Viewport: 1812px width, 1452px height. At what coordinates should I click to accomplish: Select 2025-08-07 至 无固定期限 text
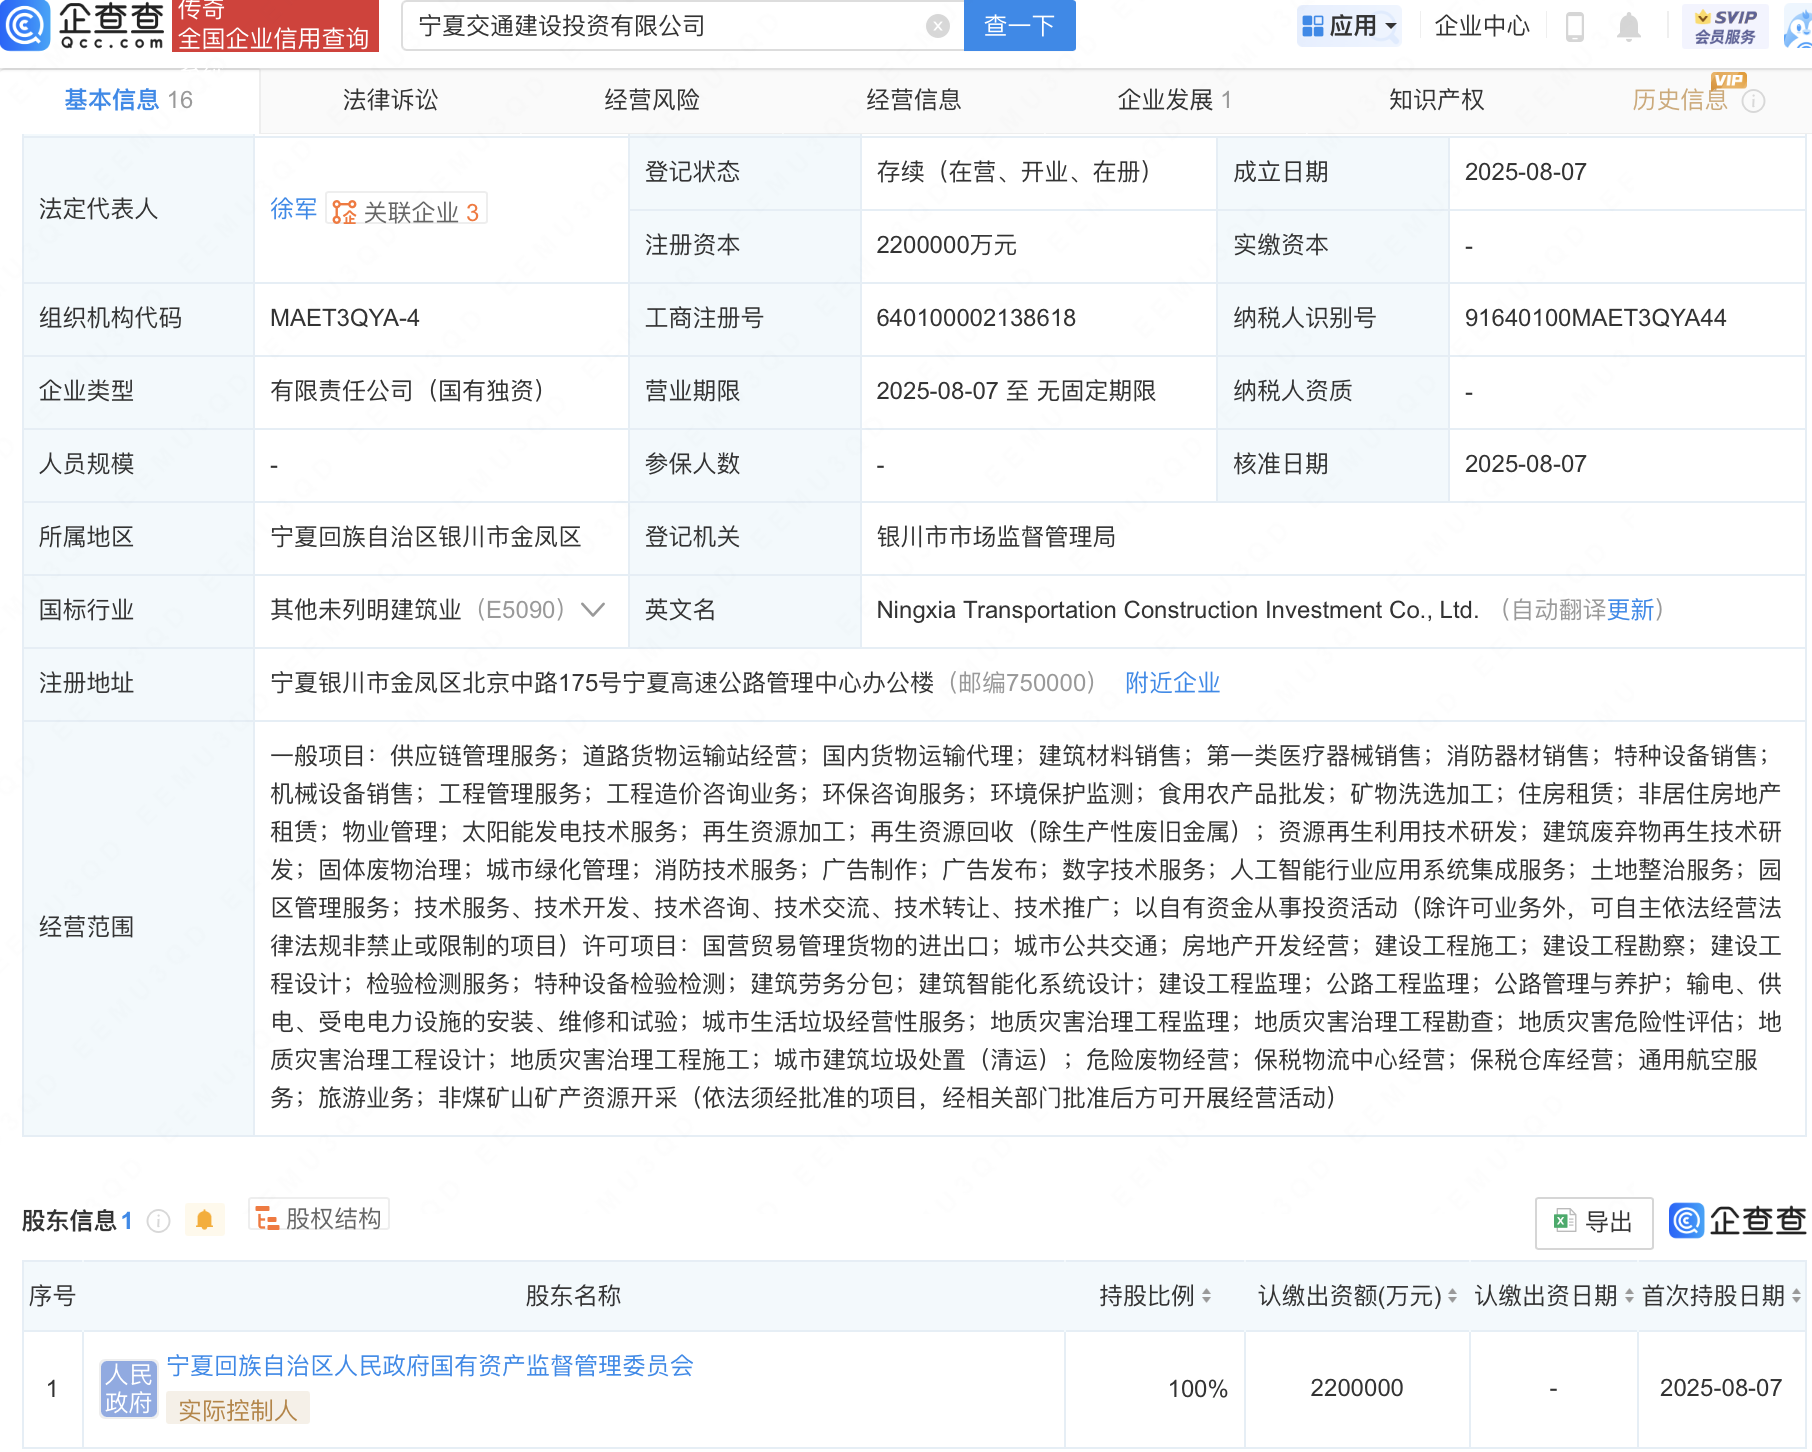1016,391
